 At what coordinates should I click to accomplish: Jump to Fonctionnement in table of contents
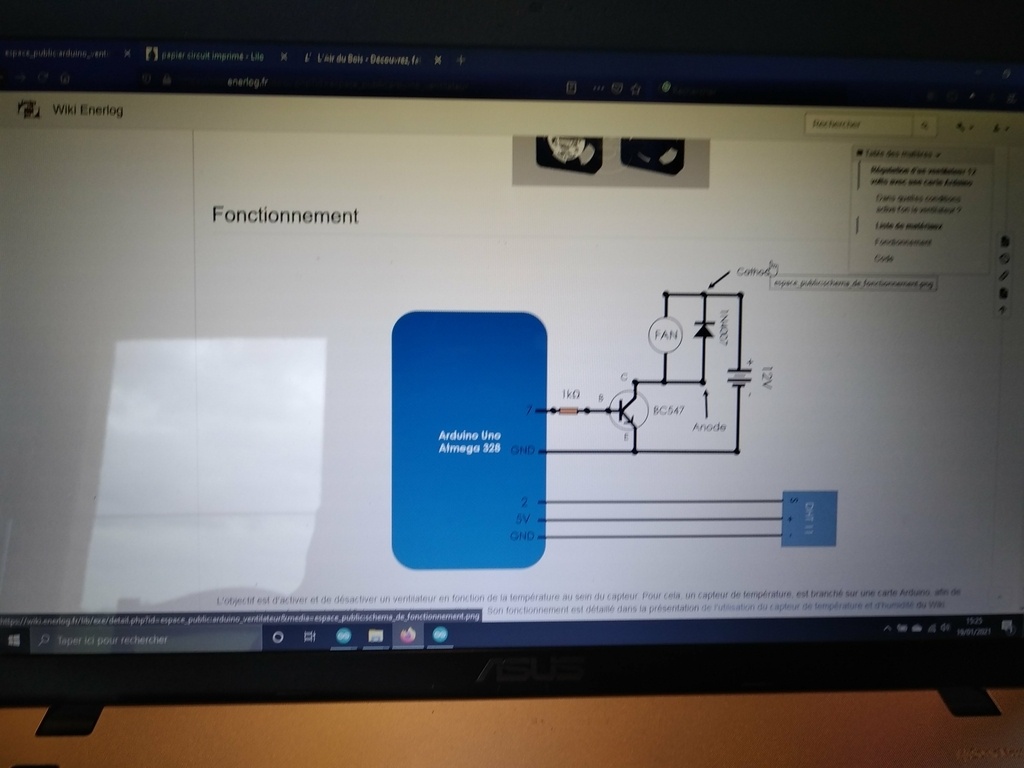[903, 242]
